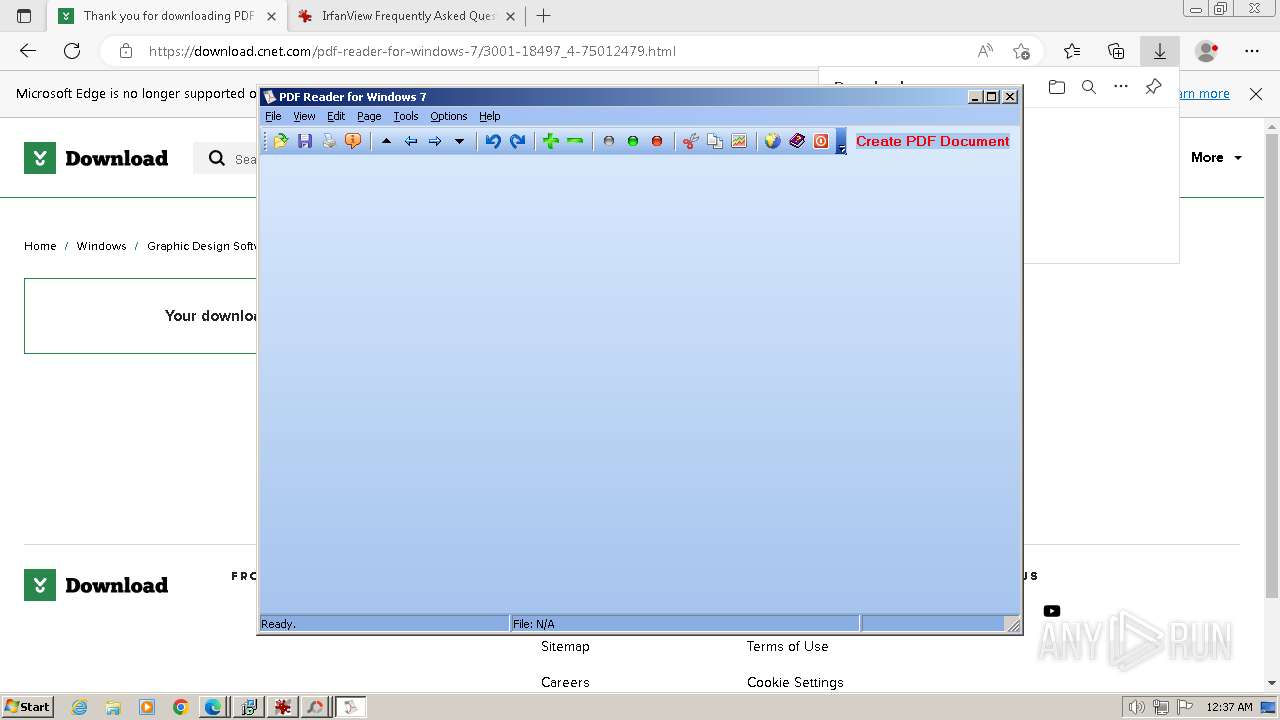Click the green circle toolbar button
This screenshot has height=720, width=1280.
pyautogui.click(x=633, y=141)
